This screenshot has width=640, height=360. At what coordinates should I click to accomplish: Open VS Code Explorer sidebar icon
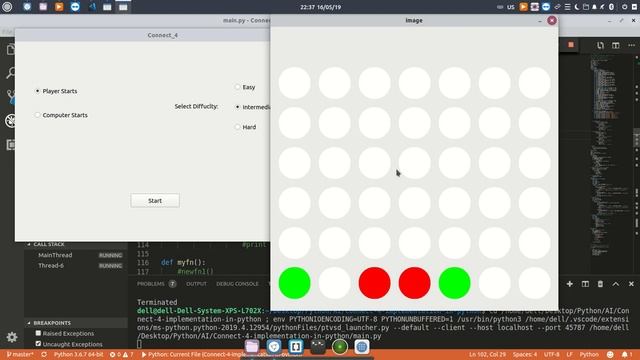coord(11,49)
